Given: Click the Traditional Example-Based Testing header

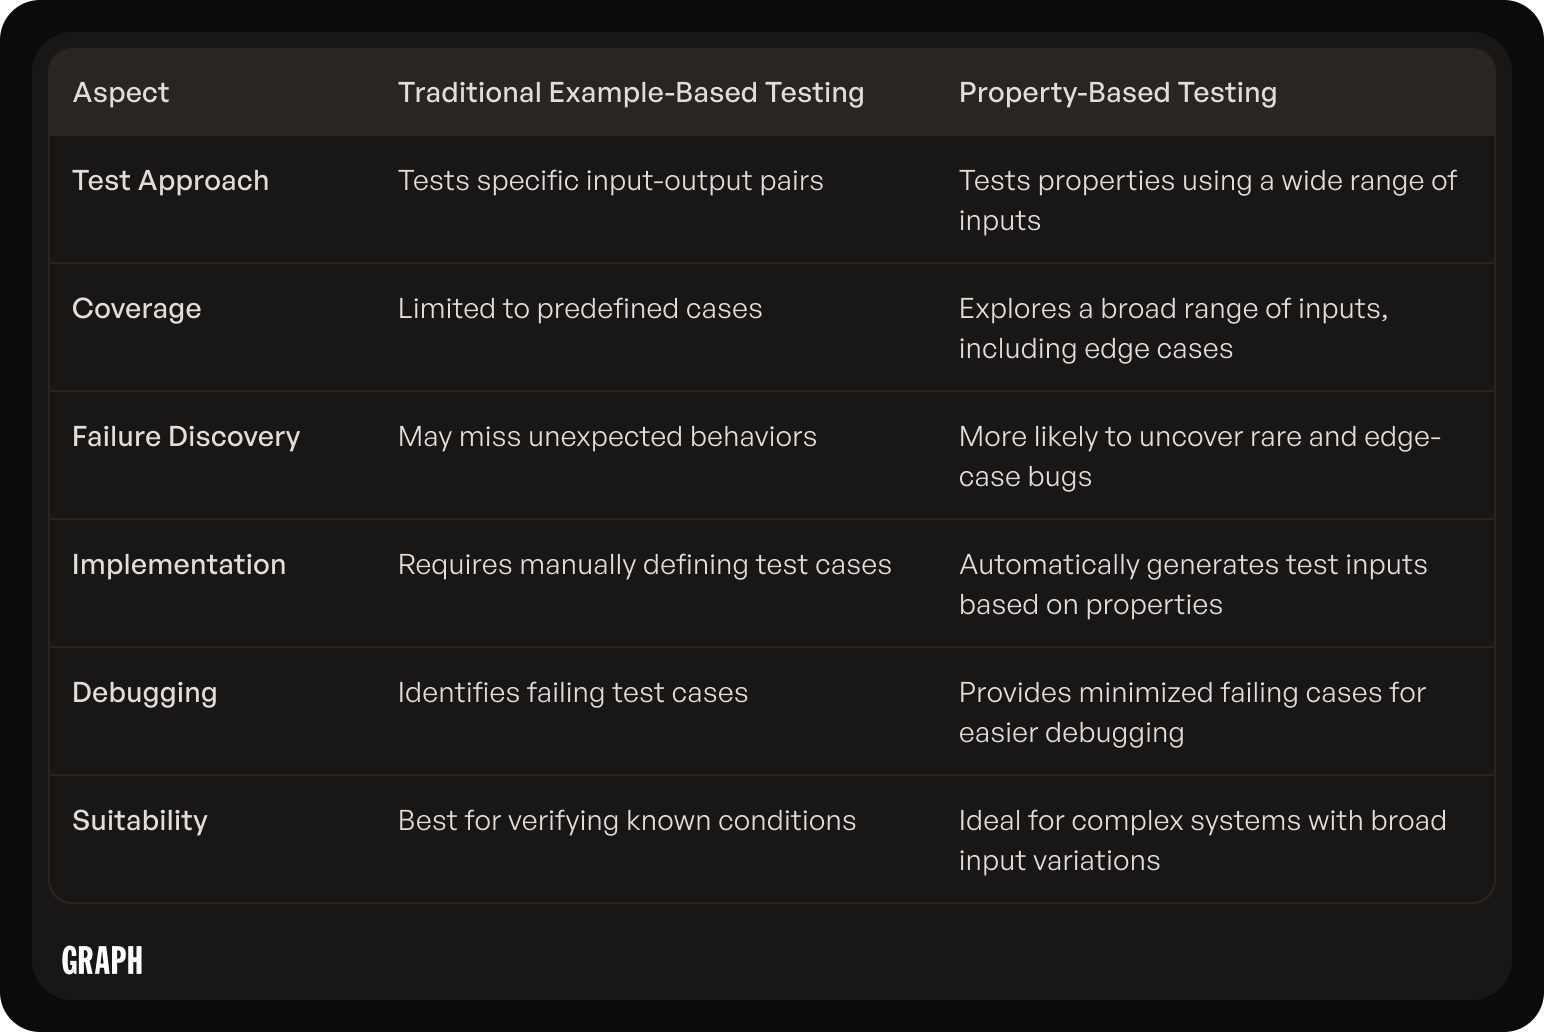Looking at the screenshot, I should coord(631,92).
